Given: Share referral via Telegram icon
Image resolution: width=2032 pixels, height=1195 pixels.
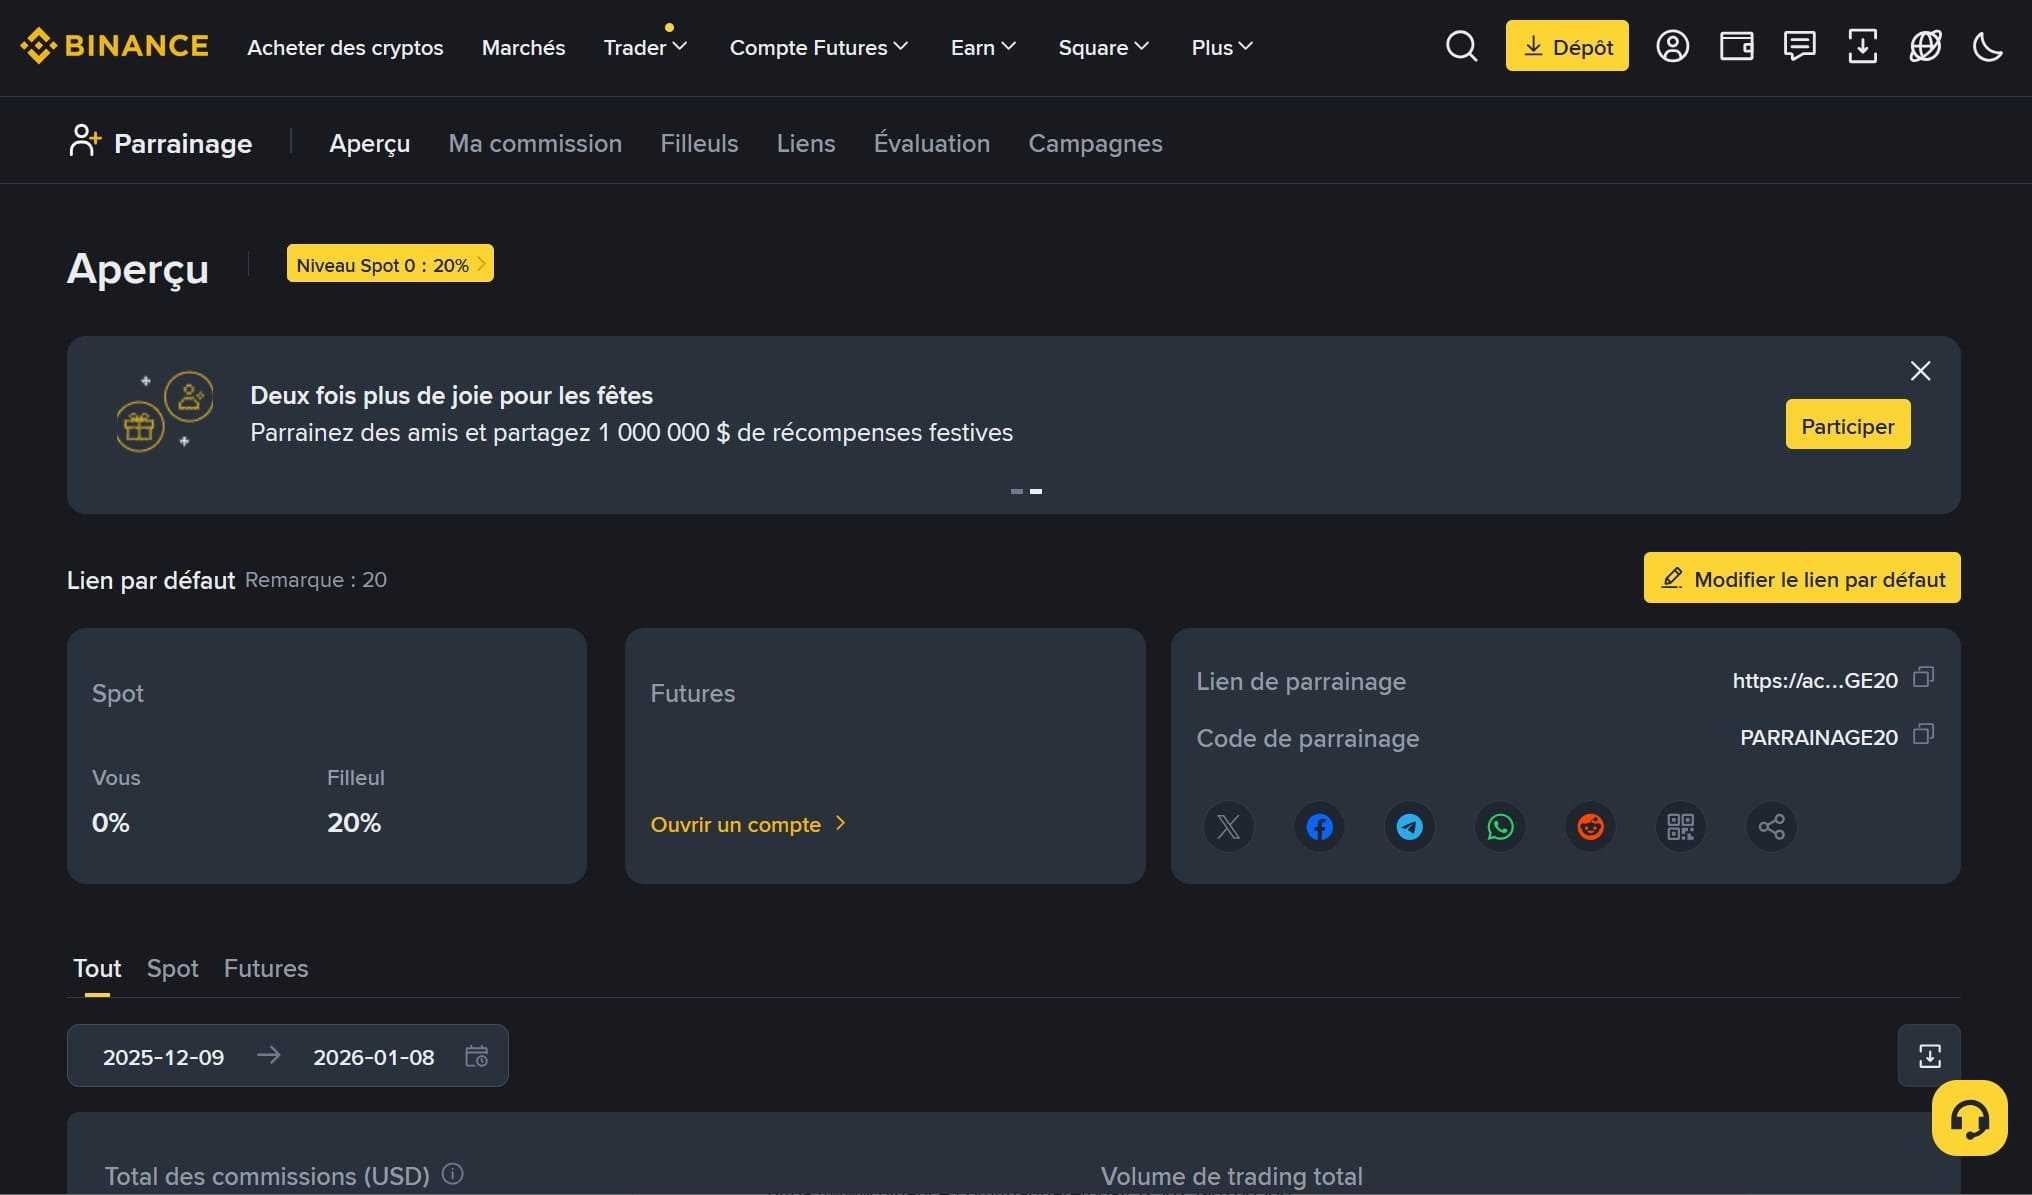Looking at the screenshot, I should [x=1409, y=827].
